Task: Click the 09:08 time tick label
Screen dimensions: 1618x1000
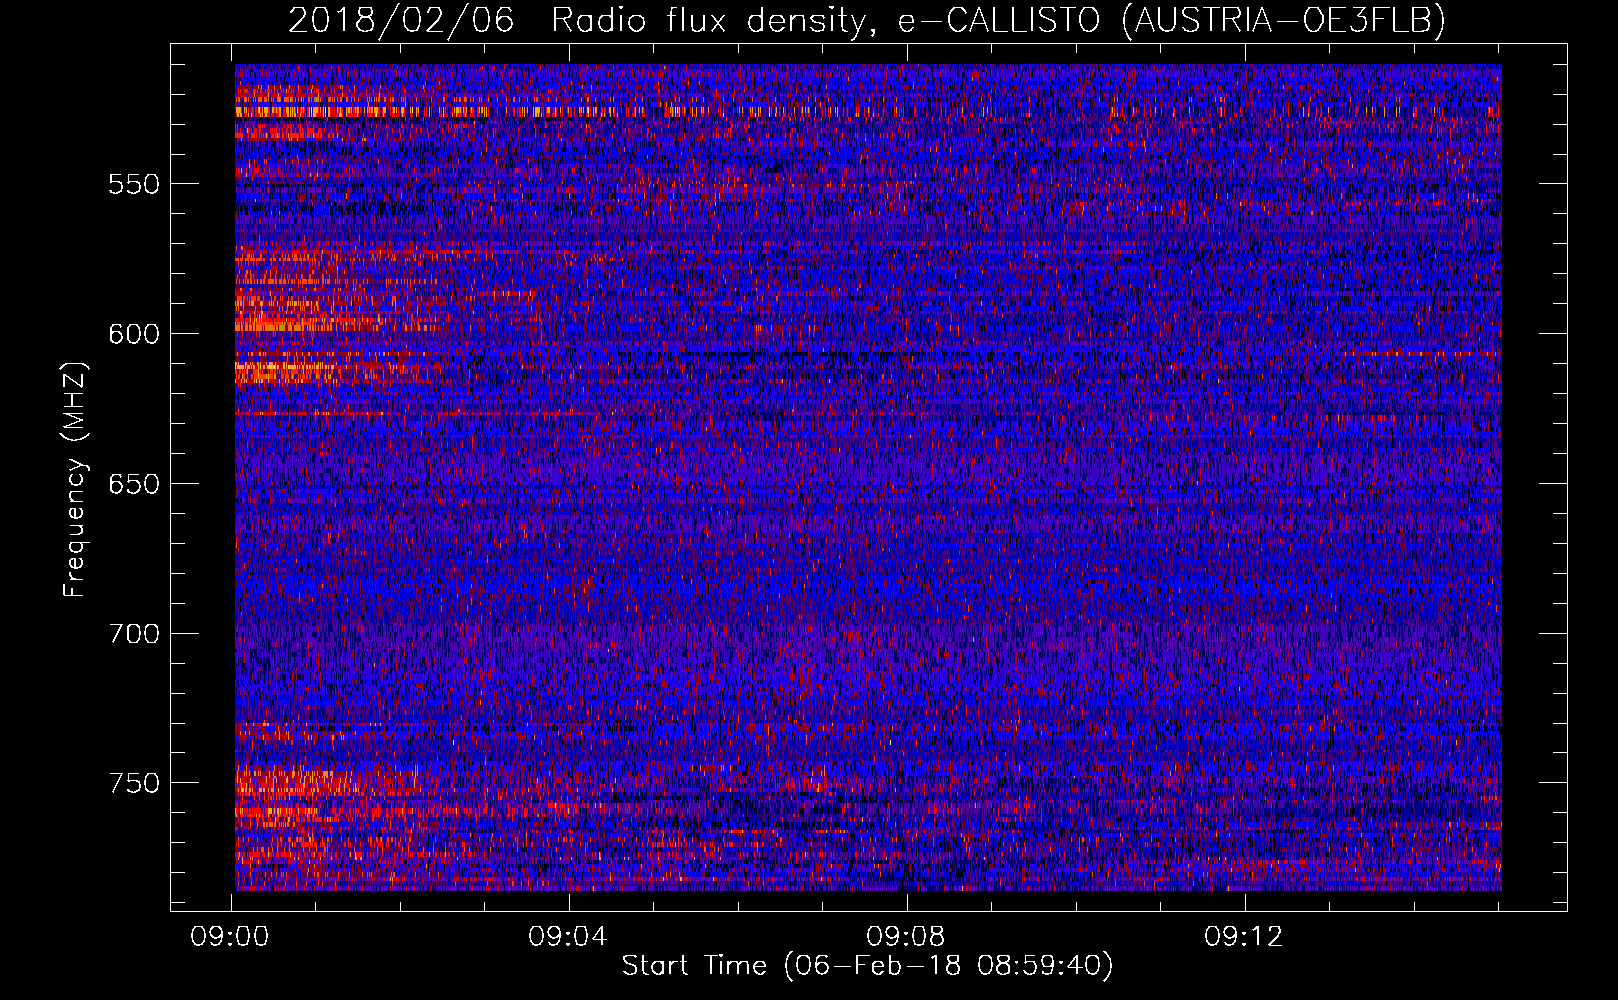Action: click(x=906, y=937)
